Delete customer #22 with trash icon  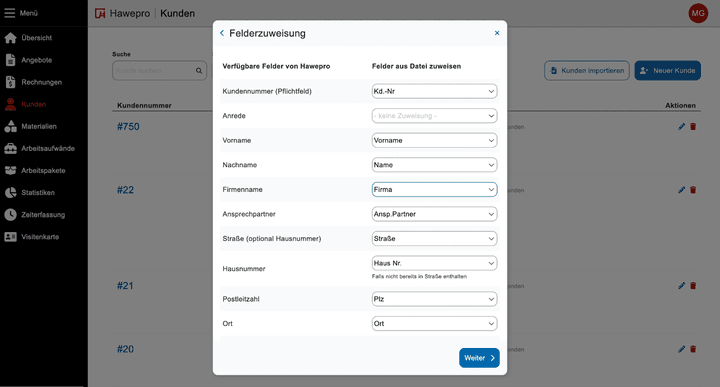click(693, 190)
